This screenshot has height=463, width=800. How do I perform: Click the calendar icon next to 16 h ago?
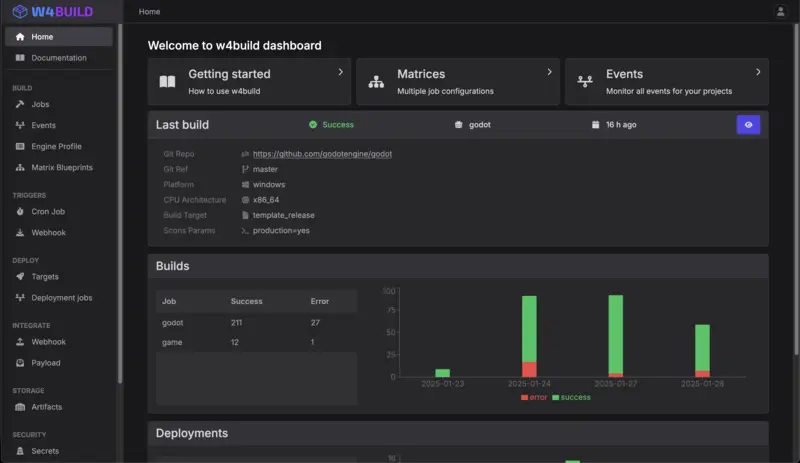click(595, 125)
